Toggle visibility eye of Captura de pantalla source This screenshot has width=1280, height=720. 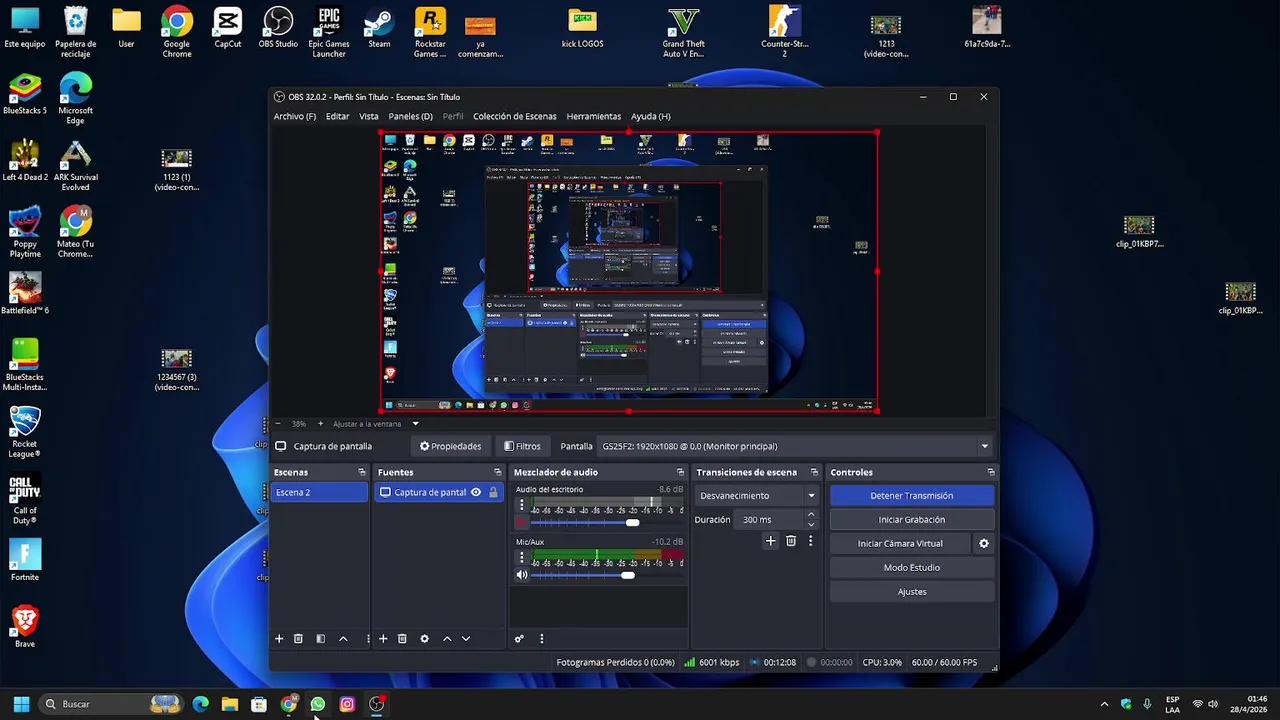476,492
